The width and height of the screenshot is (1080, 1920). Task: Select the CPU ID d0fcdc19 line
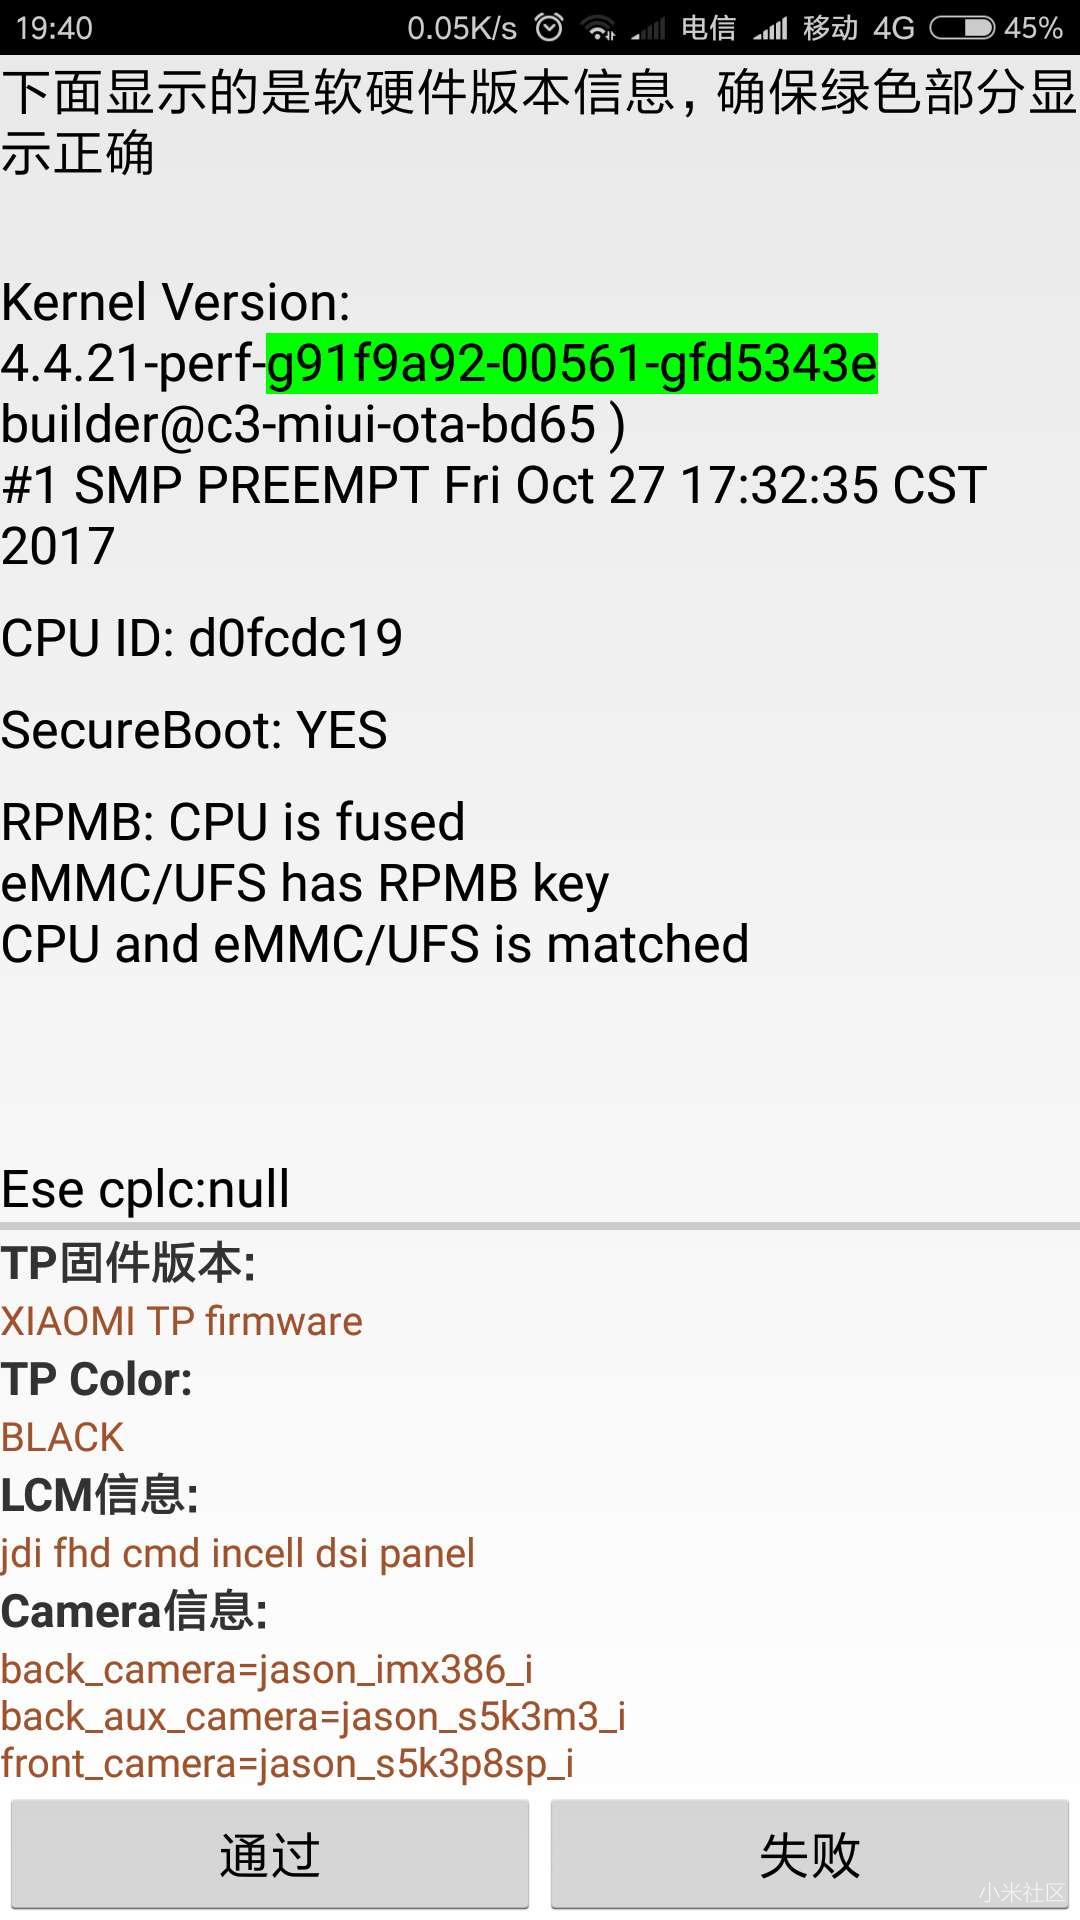pos(202,638)
